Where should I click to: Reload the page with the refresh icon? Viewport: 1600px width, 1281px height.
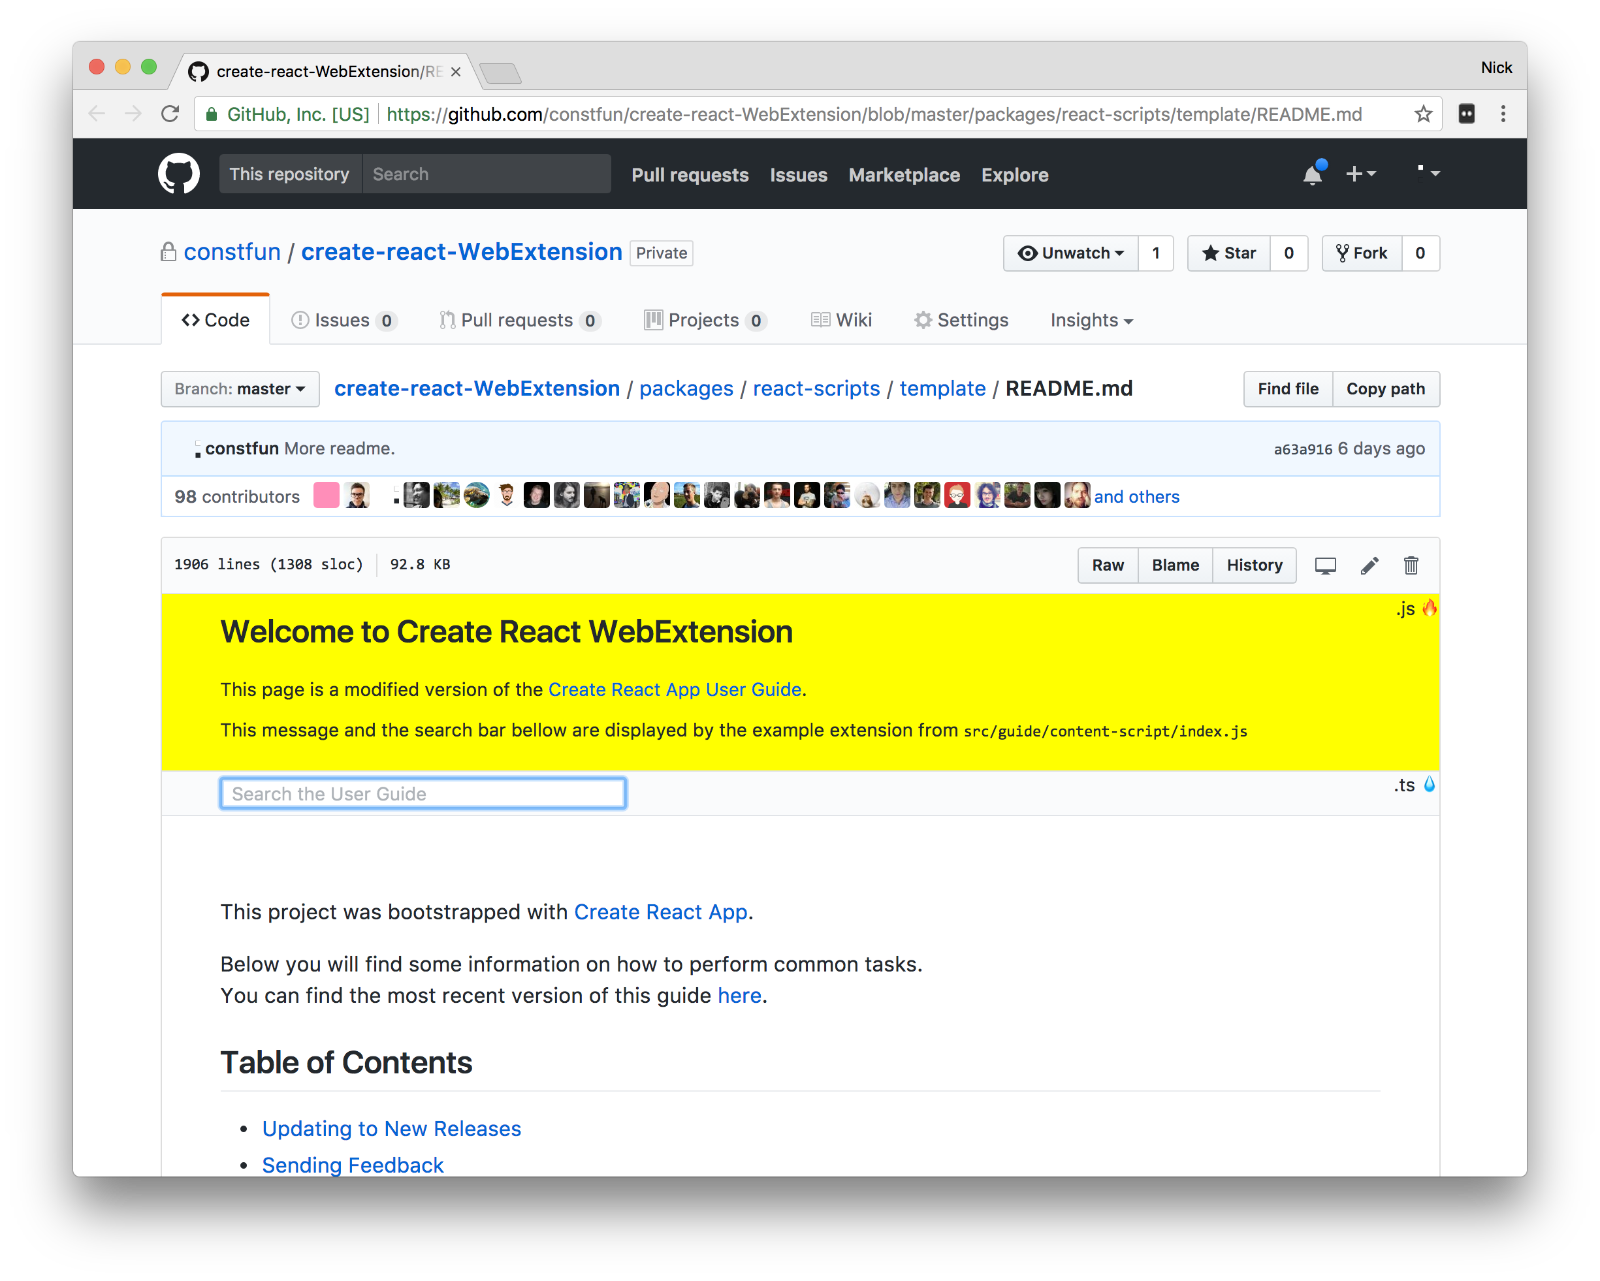pos(170,114)
